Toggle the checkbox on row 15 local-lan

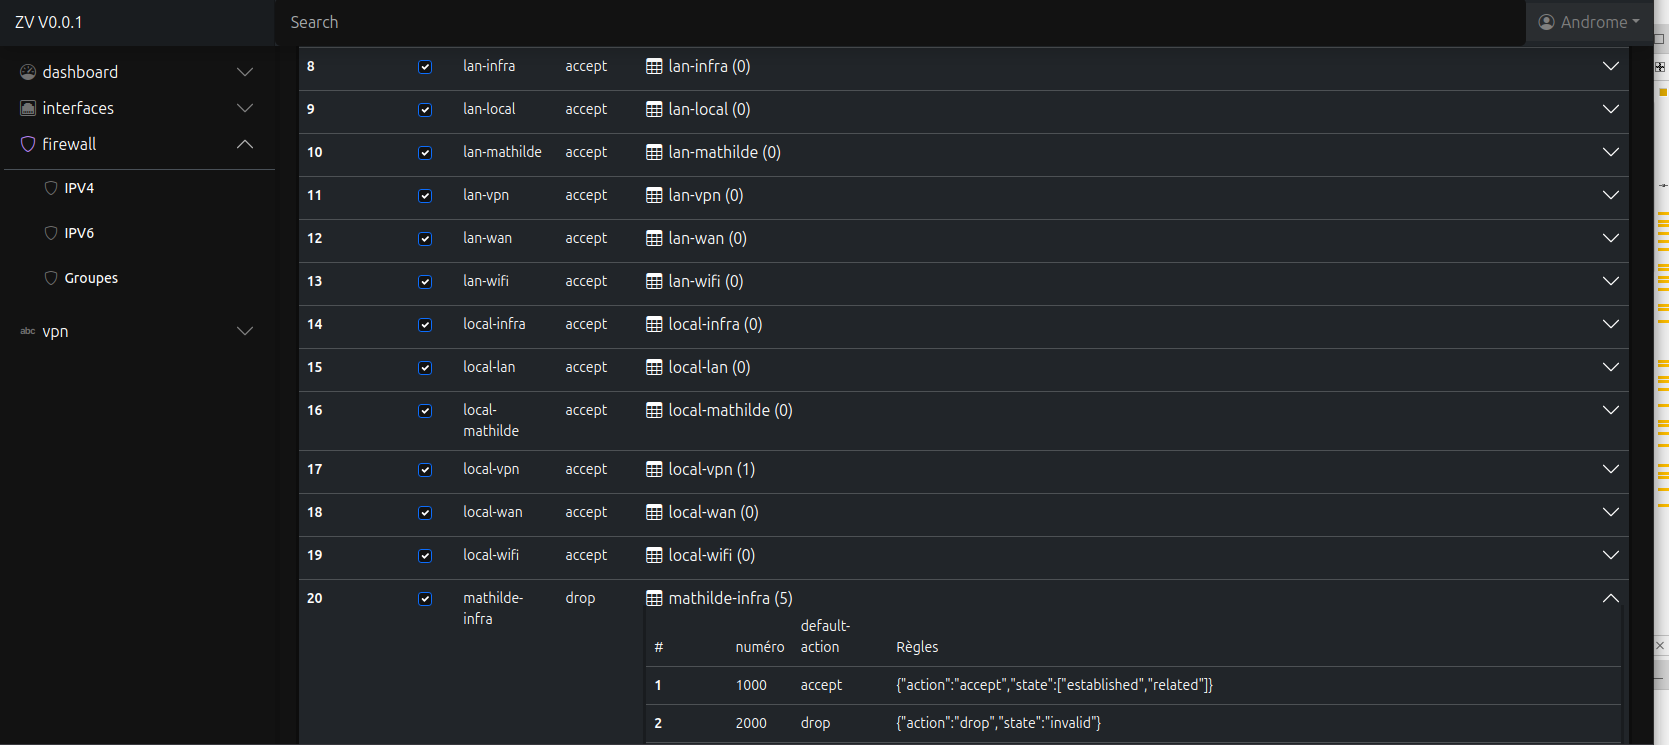tap(425, 368)
